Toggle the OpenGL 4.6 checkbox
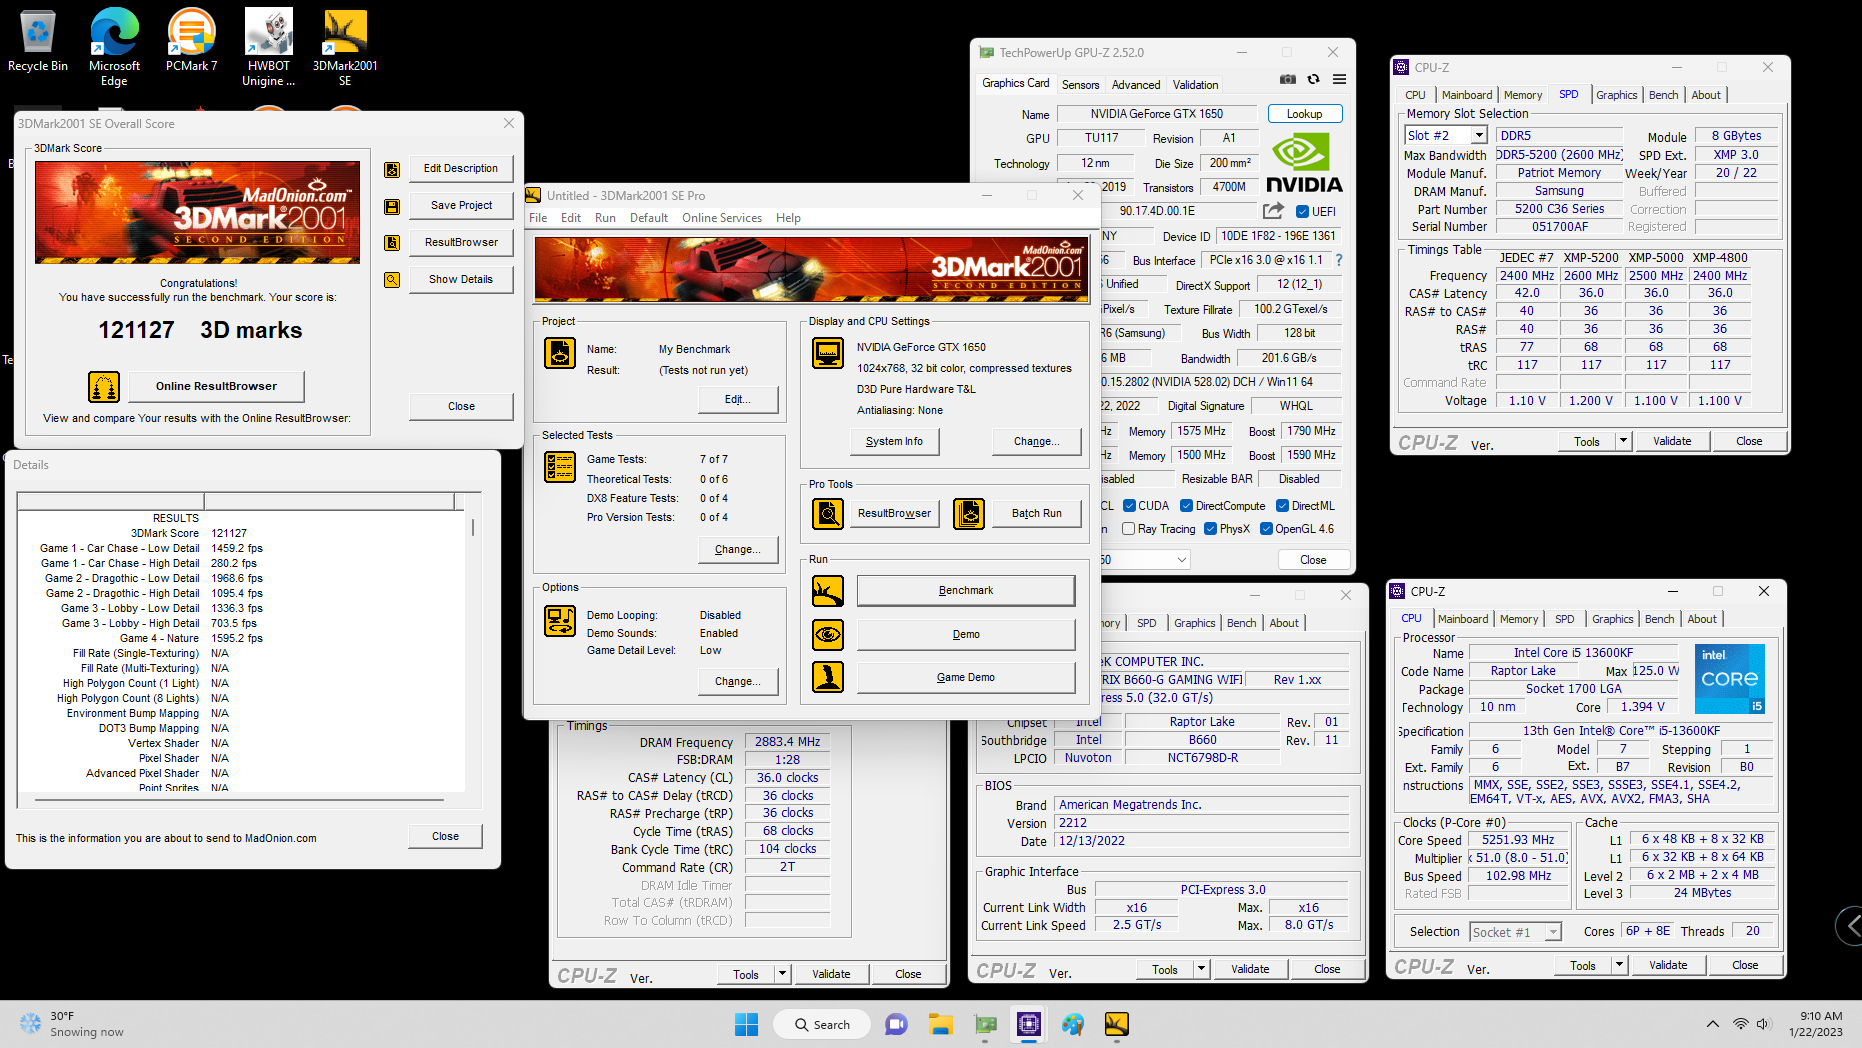This screenshot has height=1048, width=1862. [x=1266, y=529]
